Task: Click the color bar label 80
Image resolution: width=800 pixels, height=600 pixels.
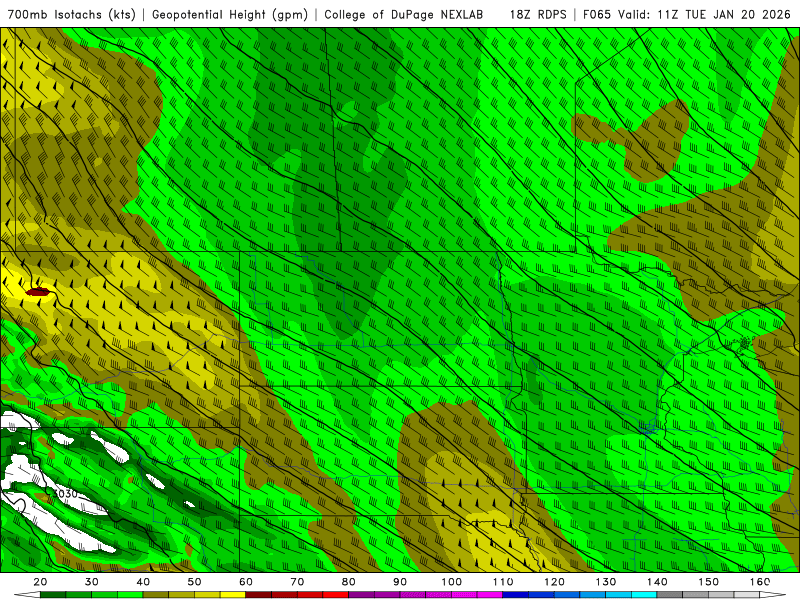Action: tap(348, 582)
